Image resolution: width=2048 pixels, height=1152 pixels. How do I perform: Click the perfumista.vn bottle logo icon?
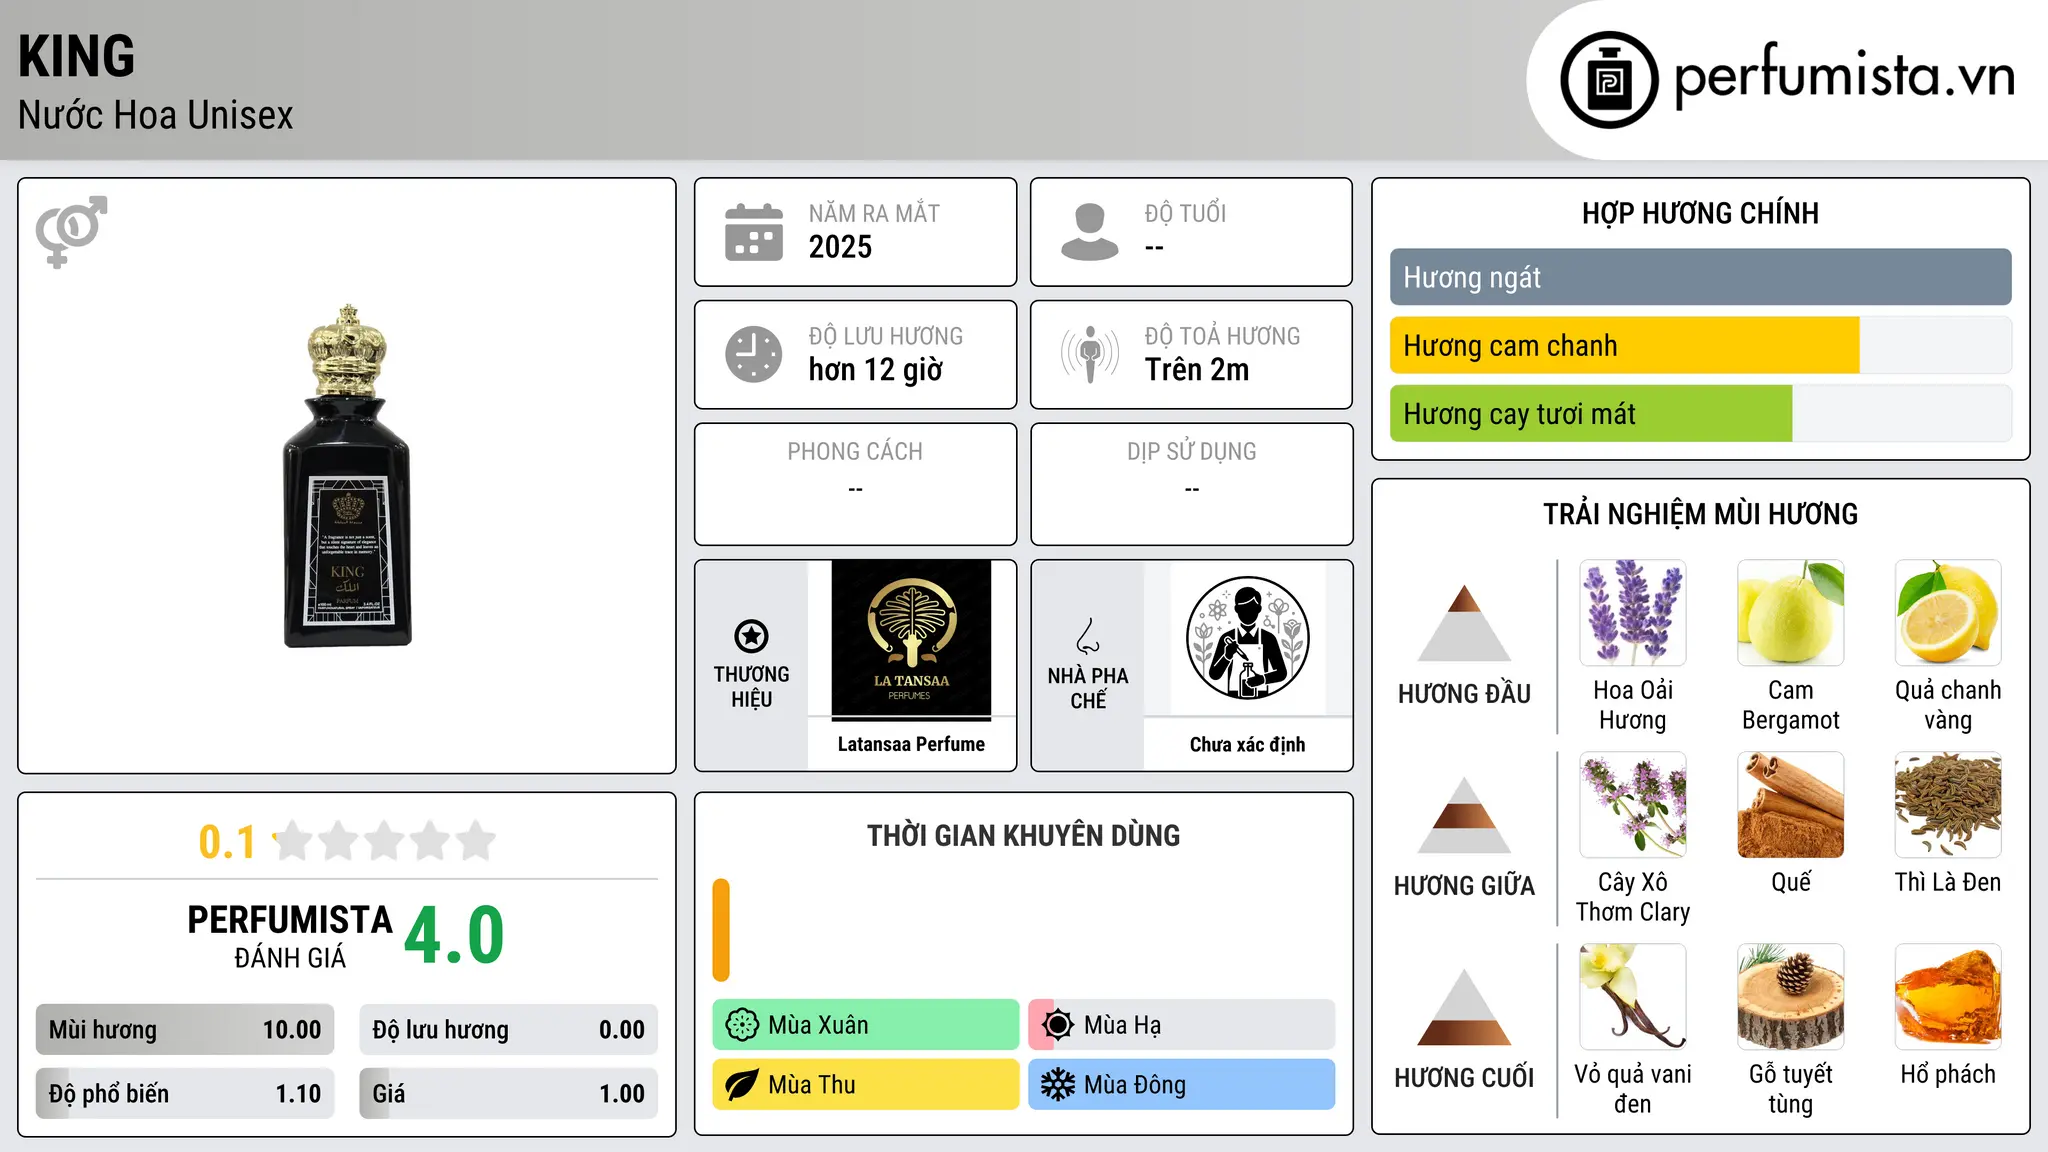pyautogui.click(x=1609, y=80)
